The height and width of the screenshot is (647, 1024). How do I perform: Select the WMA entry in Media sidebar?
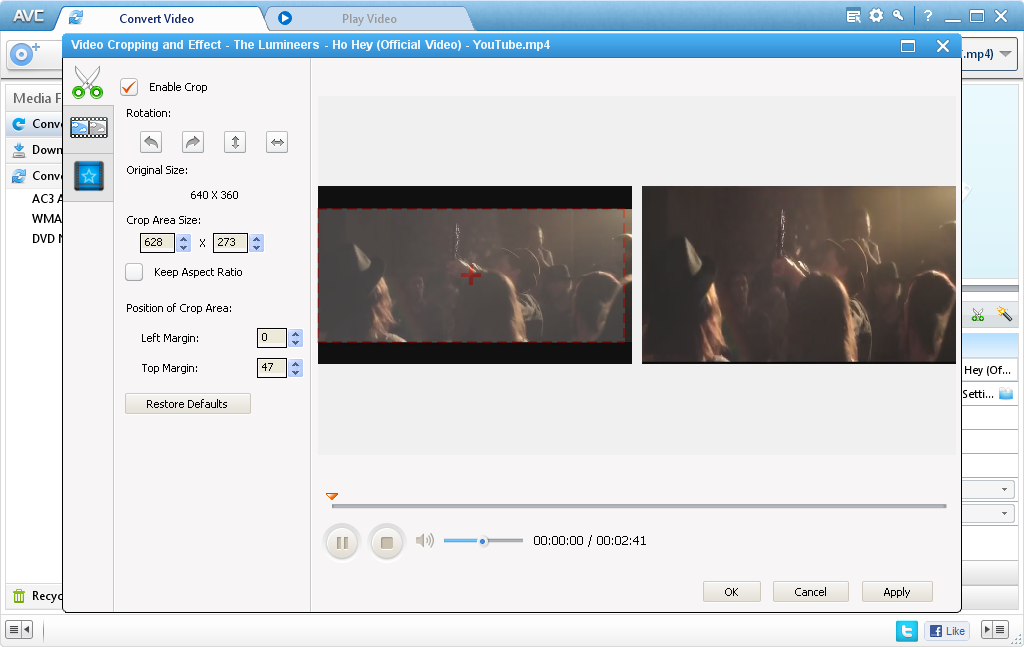point(46,219)
